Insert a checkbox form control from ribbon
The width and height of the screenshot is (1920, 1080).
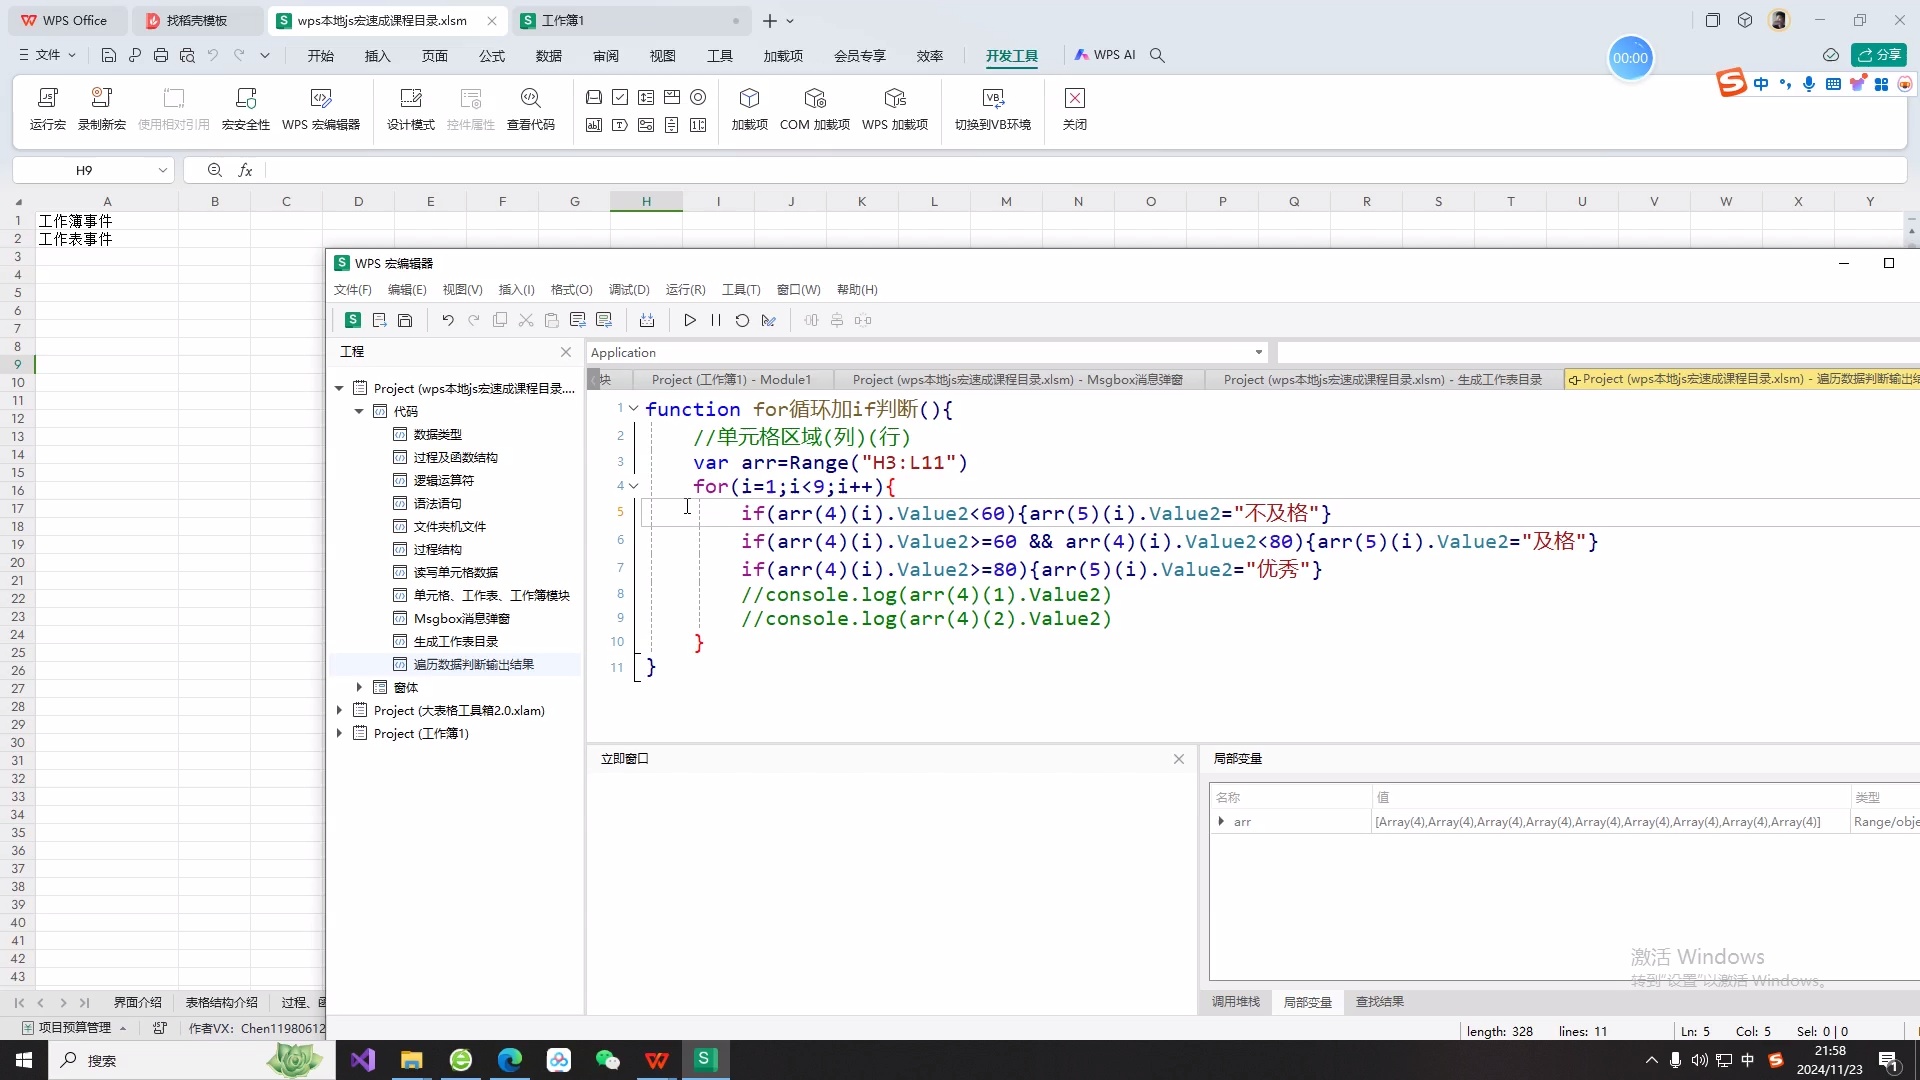[x=620, y=97]
